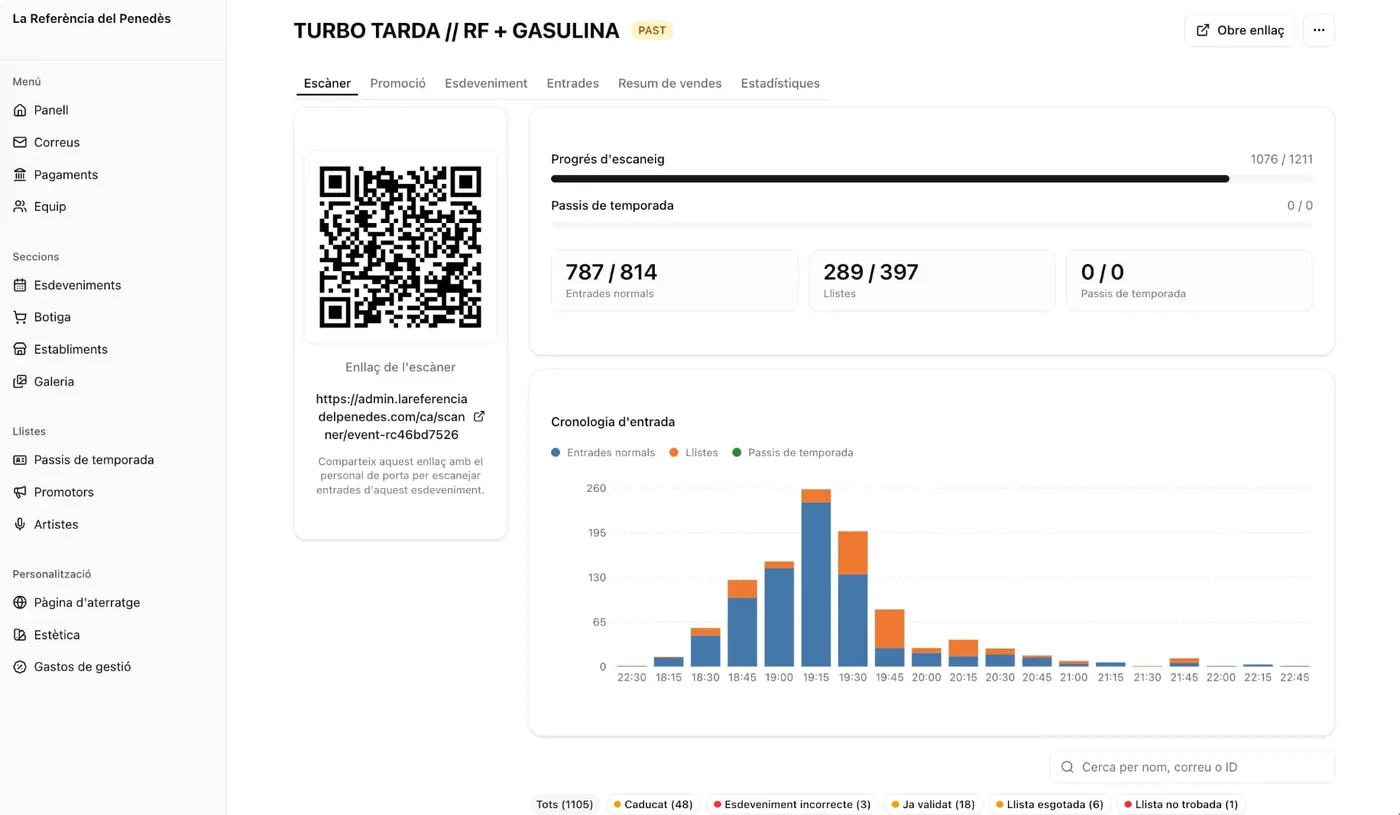1400x815 pixels.
Task: Click the Obre enllaç button
Action: pyautogui.click(x=1240, y=30)
